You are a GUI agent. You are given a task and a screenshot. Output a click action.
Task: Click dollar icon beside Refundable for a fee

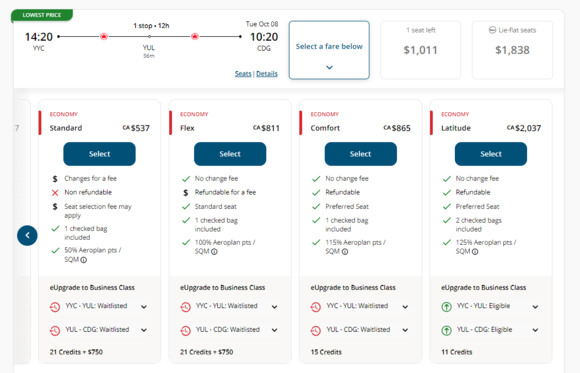(x=186, y=192)
